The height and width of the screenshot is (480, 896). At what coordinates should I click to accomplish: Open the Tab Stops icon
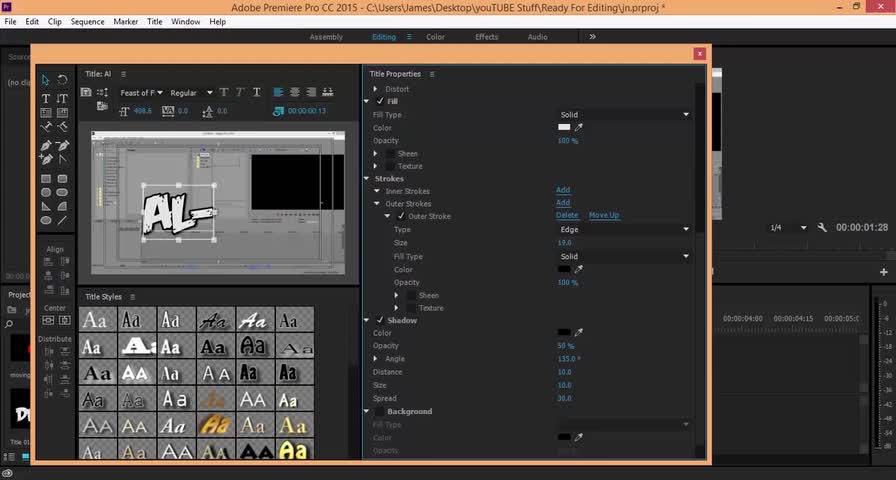(328, 92)
